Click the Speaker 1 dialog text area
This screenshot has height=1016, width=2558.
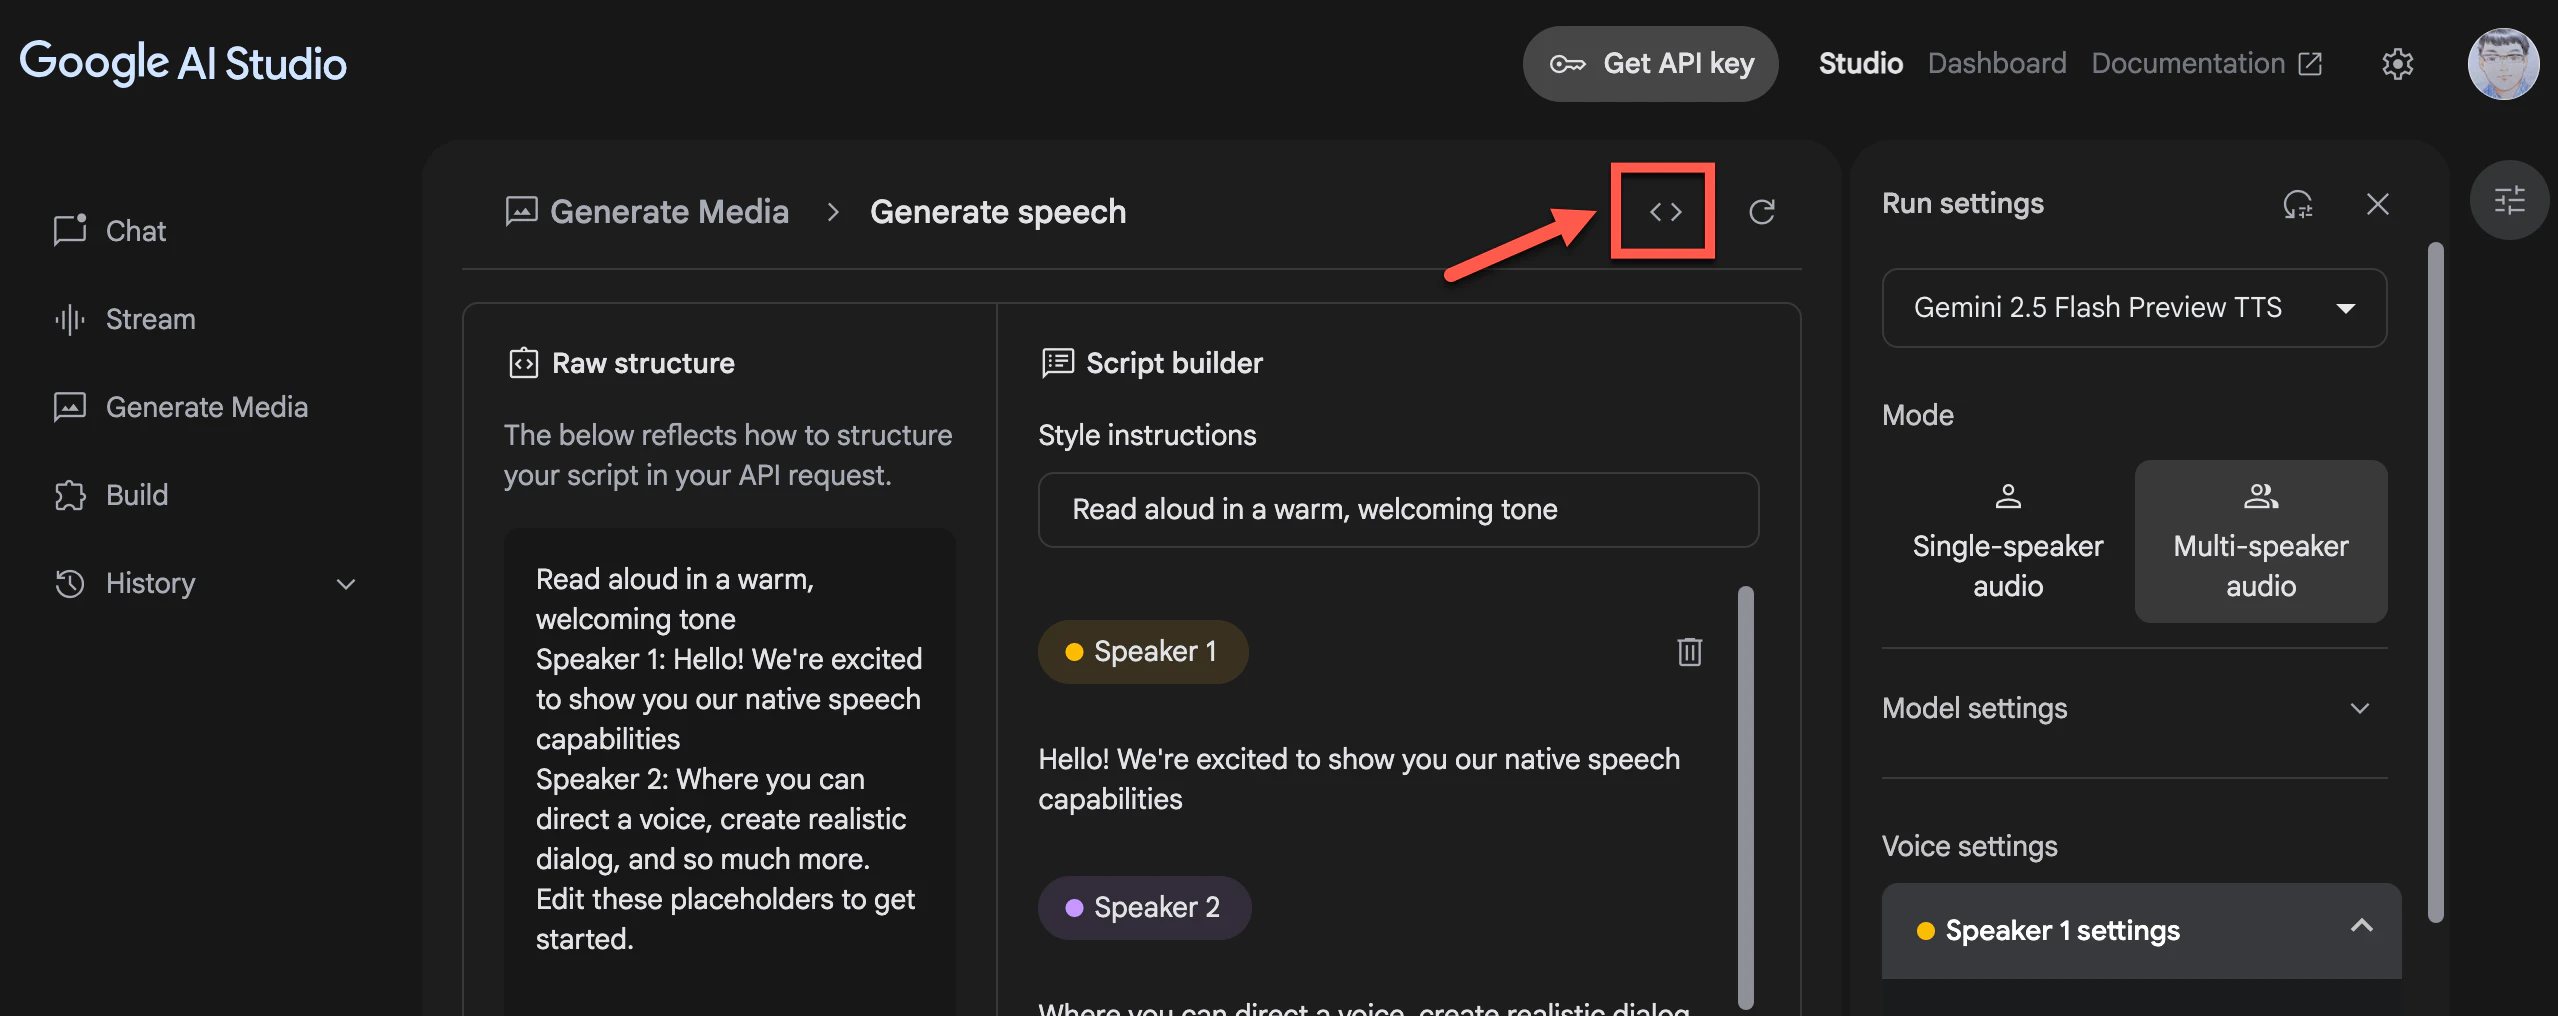coord(1360,779)
